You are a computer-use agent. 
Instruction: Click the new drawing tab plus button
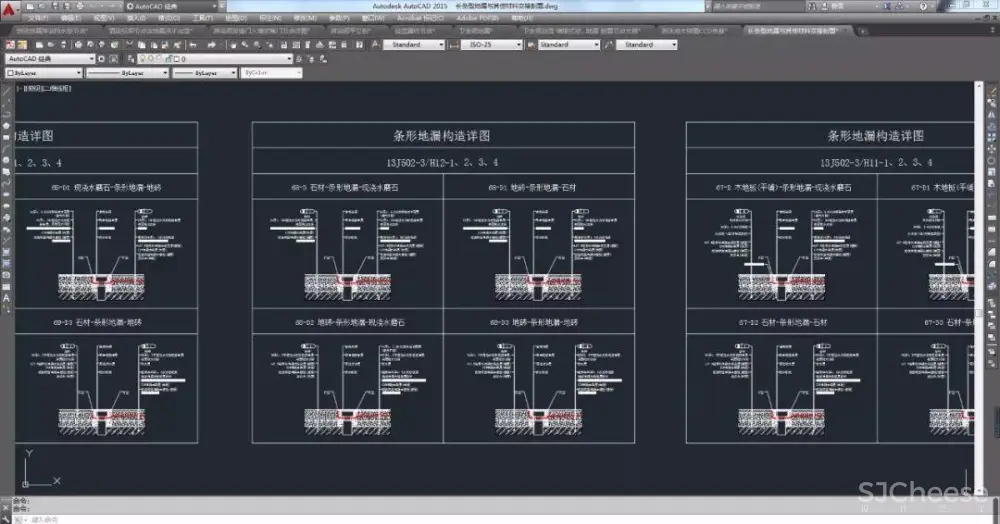[862, 30]
